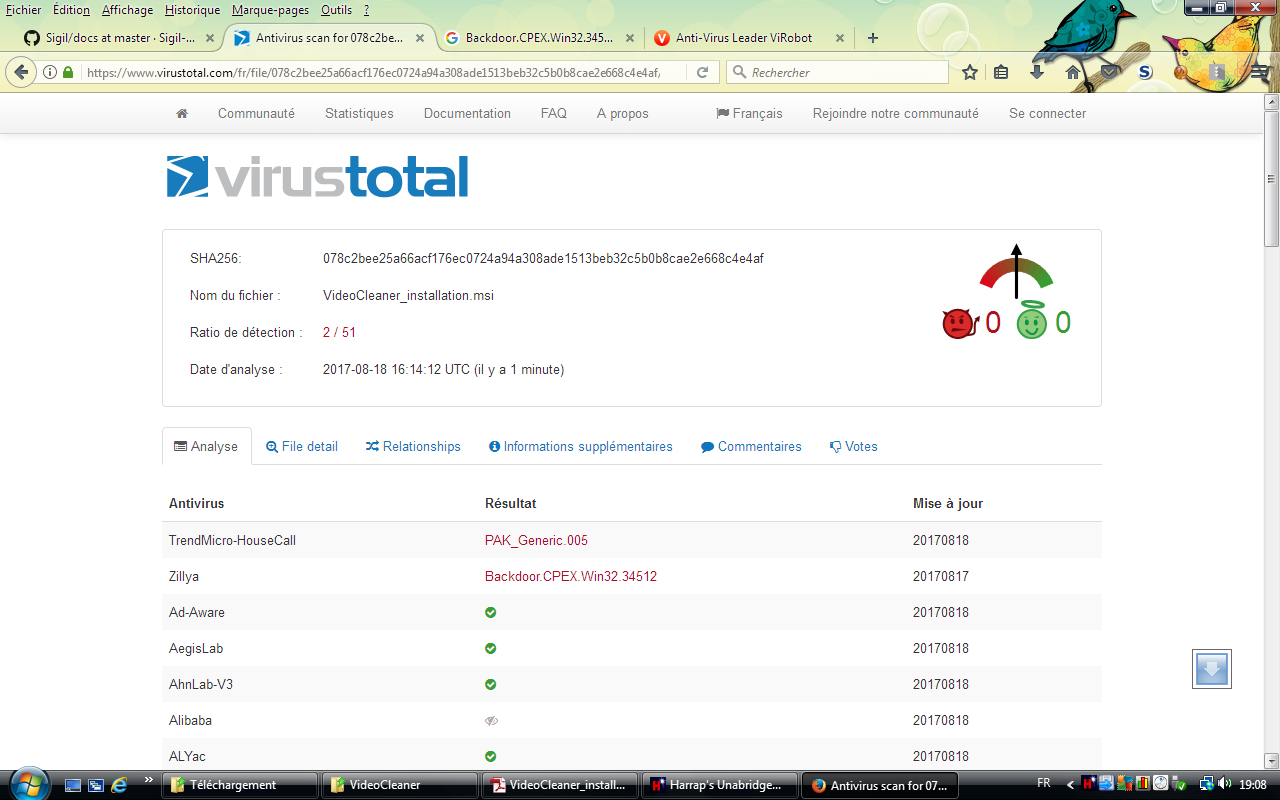This screenshot has width=1280, height=800.
Task: Click the Statistiques nav link
Action: (x=359, y=114)
